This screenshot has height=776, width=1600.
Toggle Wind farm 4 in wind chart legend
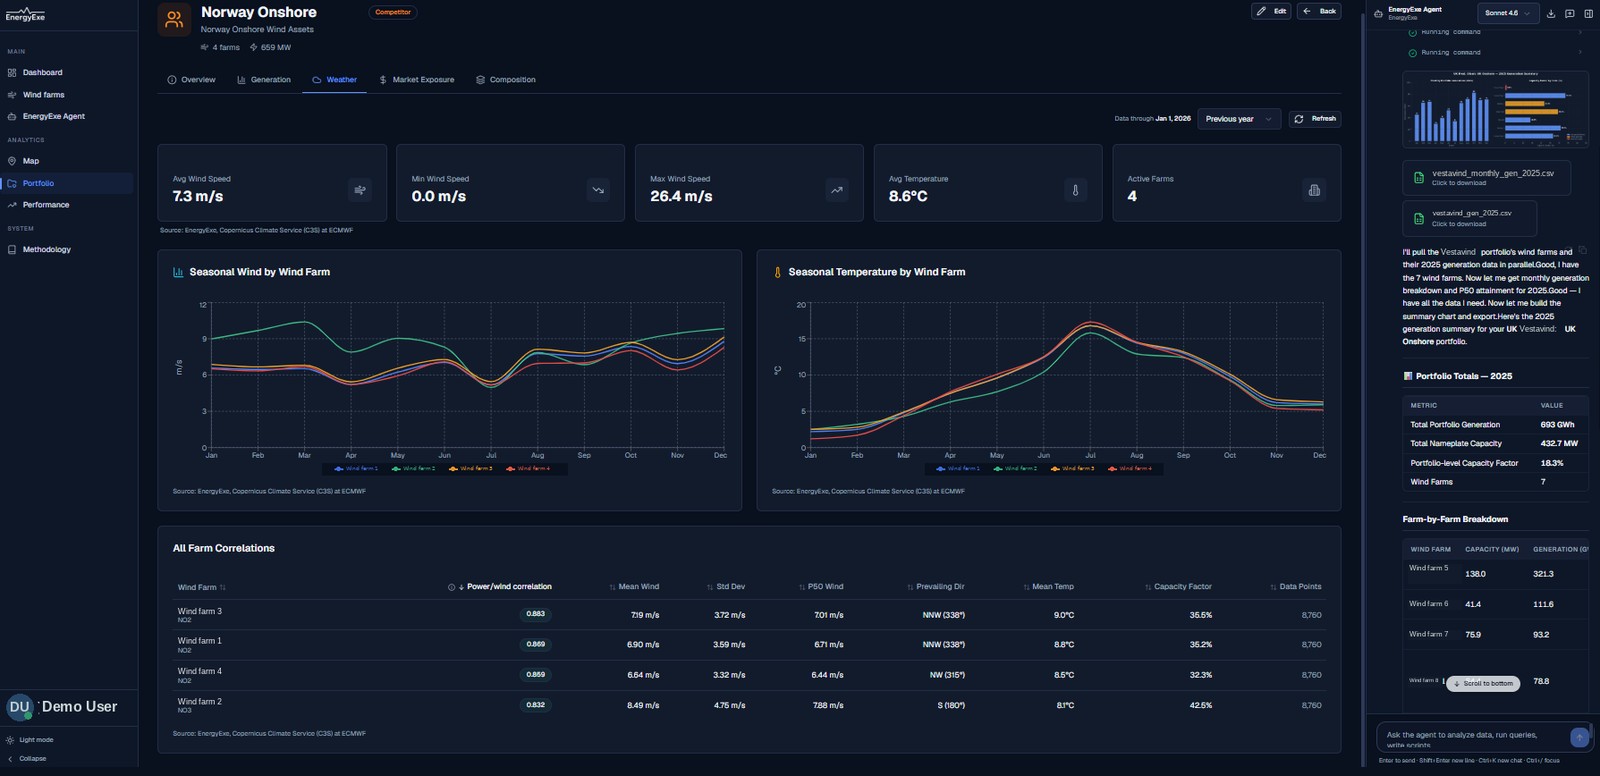[528, 468]
